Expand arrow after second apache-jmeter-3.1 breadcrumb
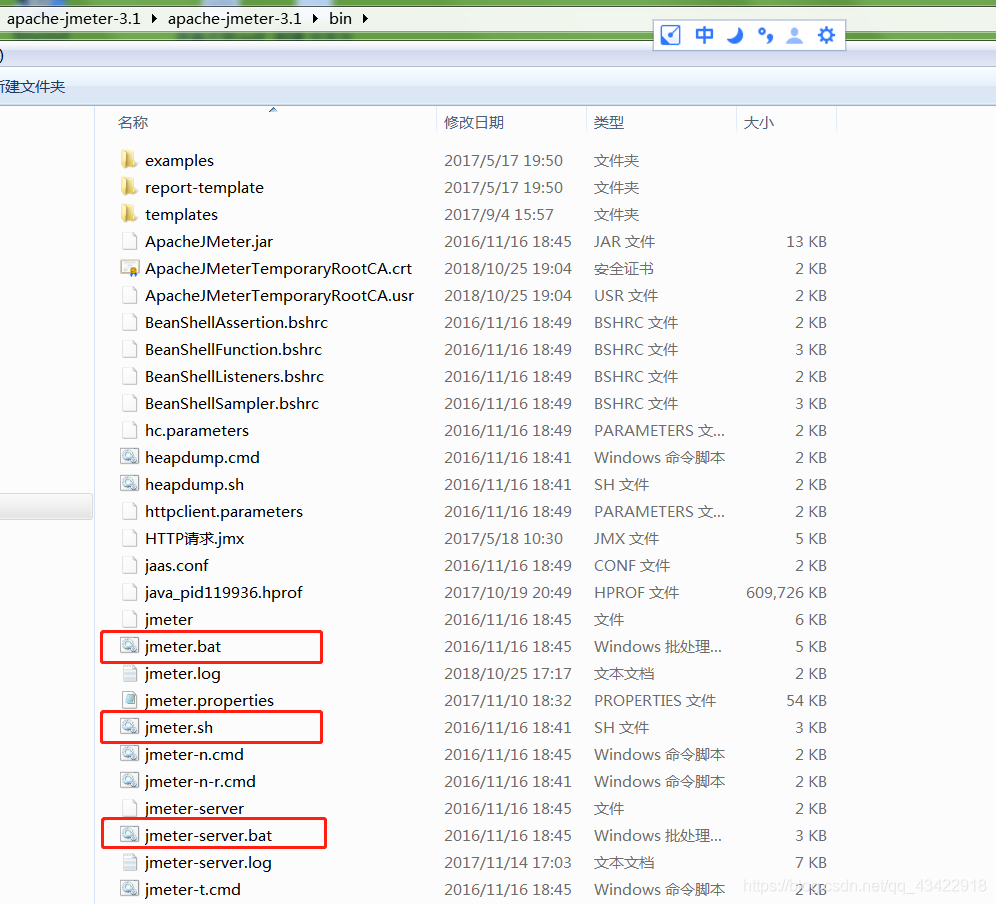The image size is (996, 904). coord(315,18)
